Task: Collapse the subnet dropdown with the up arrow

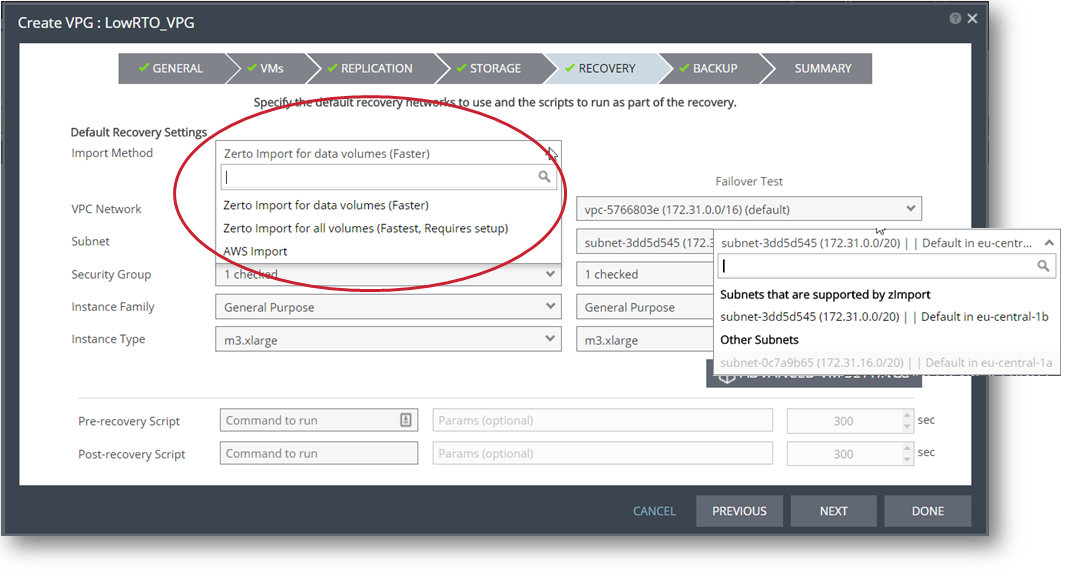Action: pyautogui.click(x=1049, y=243)
